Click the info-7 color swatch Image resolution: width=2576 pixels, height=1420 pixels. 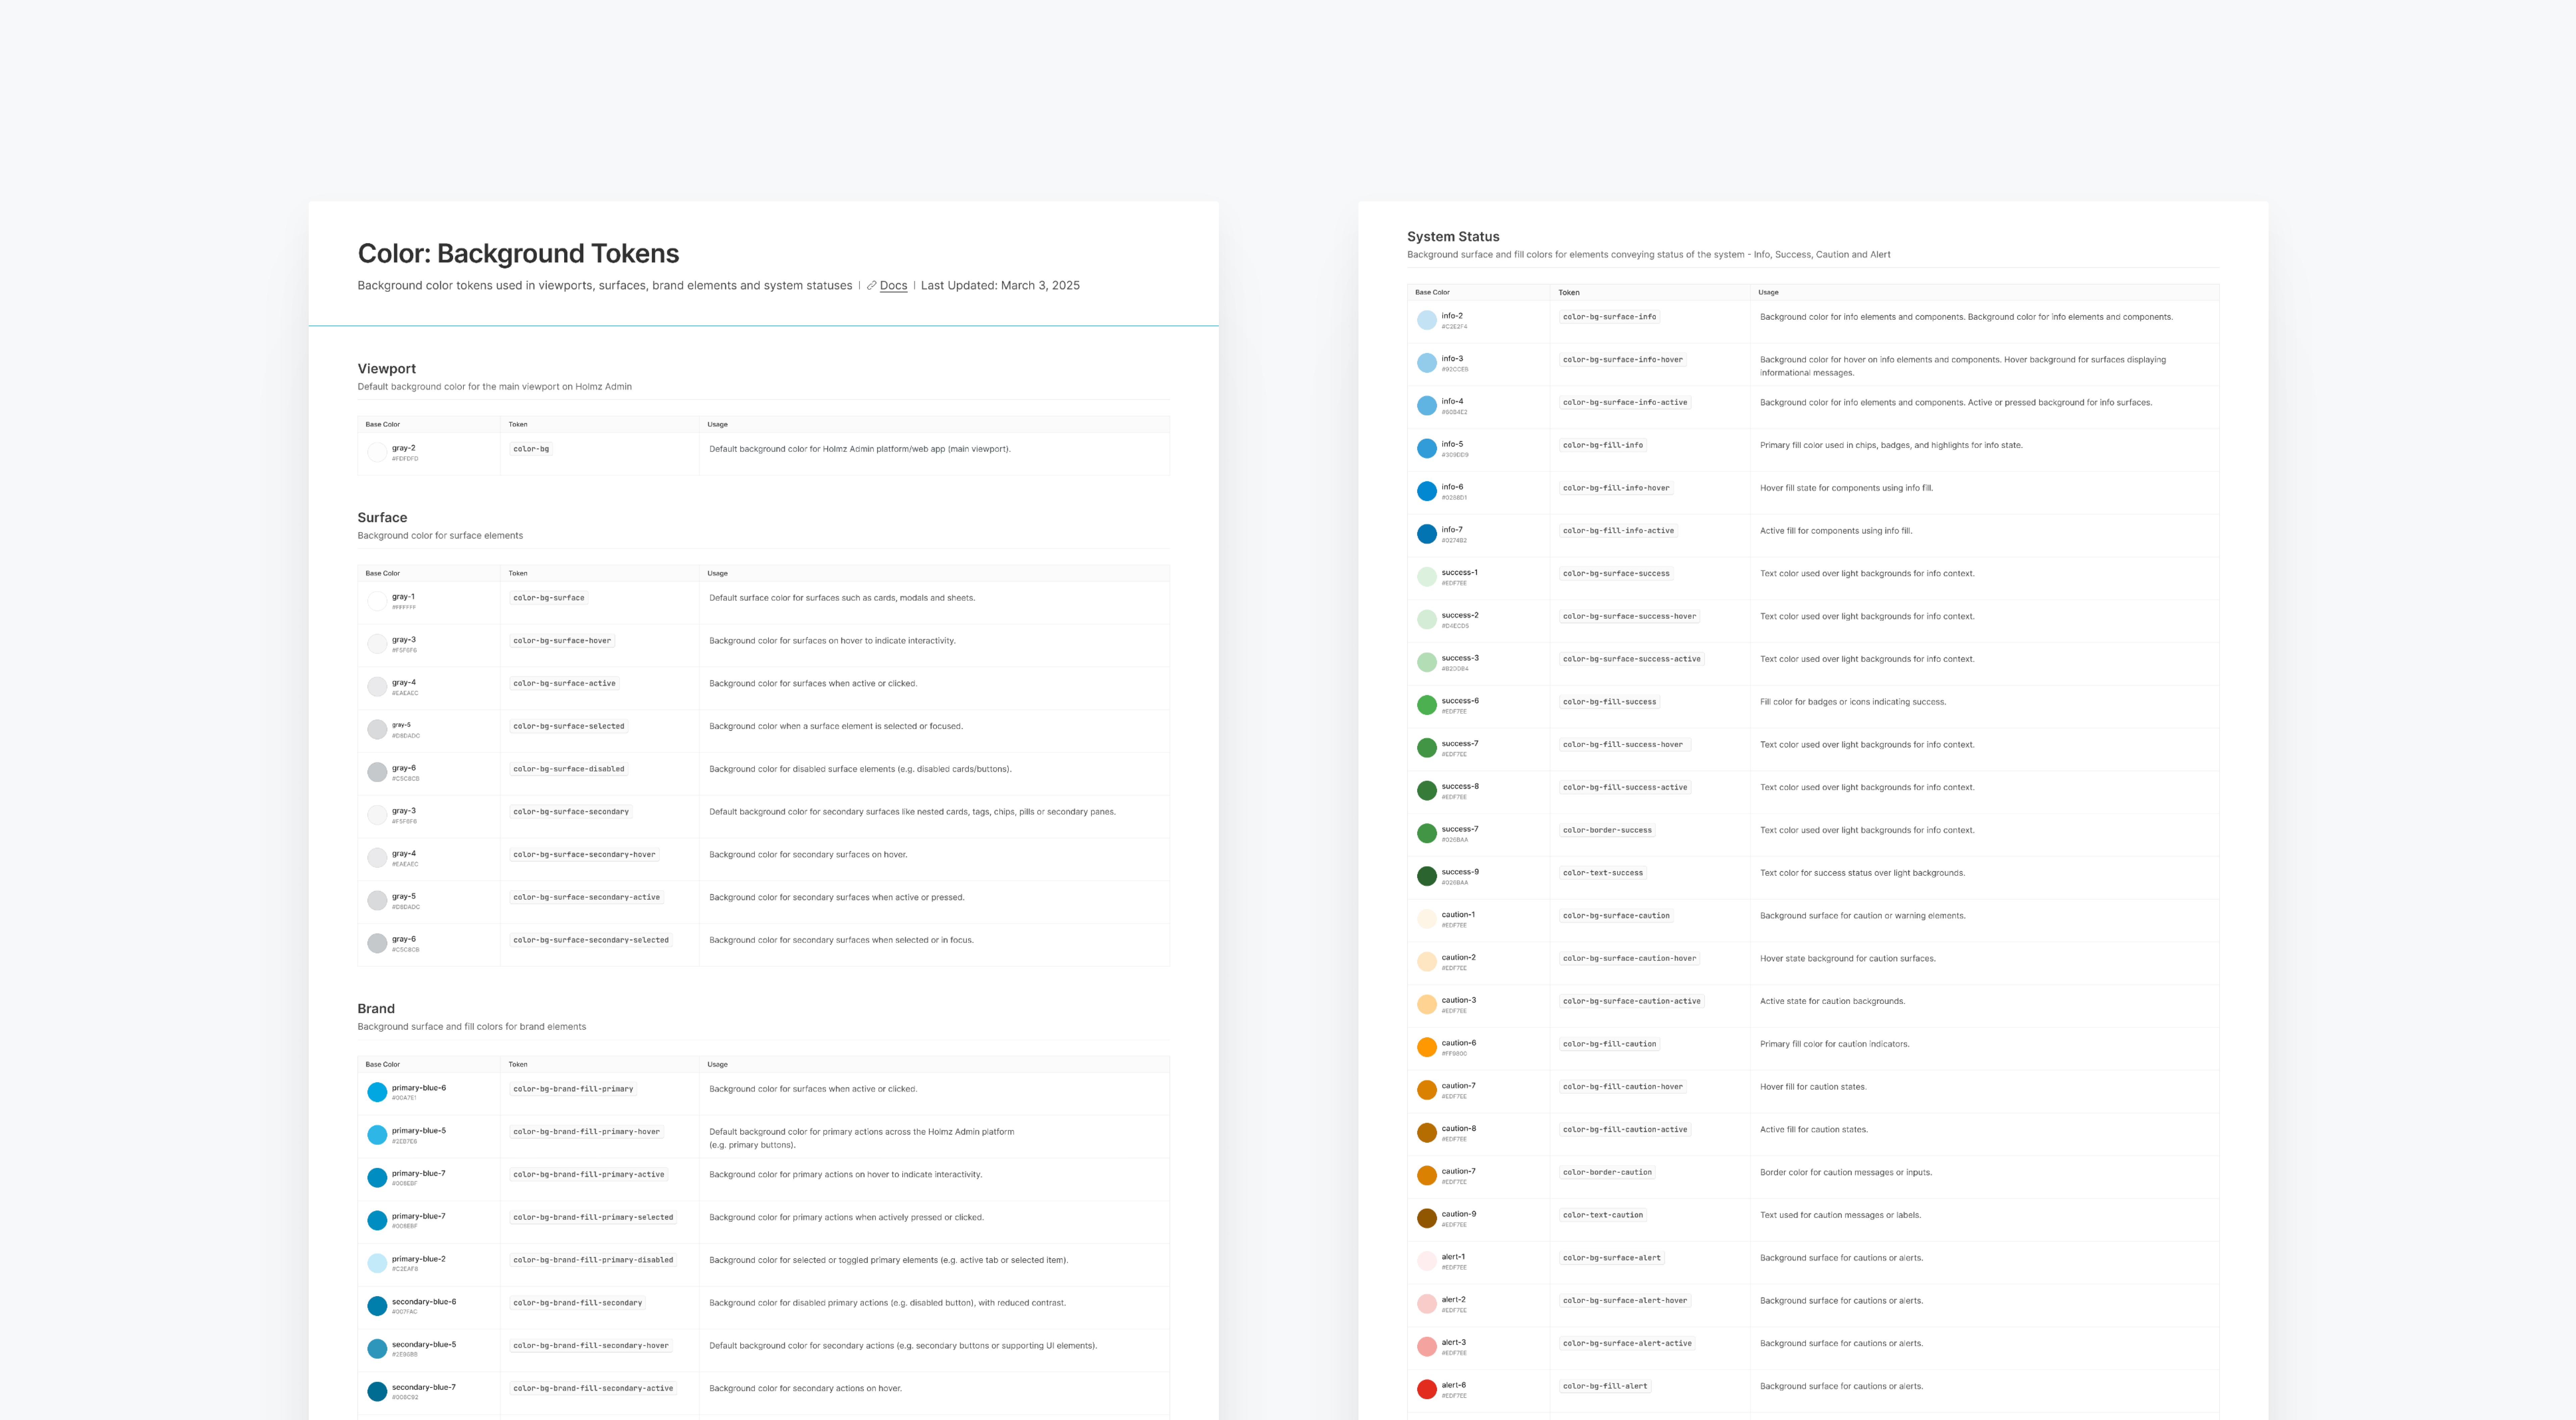tap(1427, 534)
